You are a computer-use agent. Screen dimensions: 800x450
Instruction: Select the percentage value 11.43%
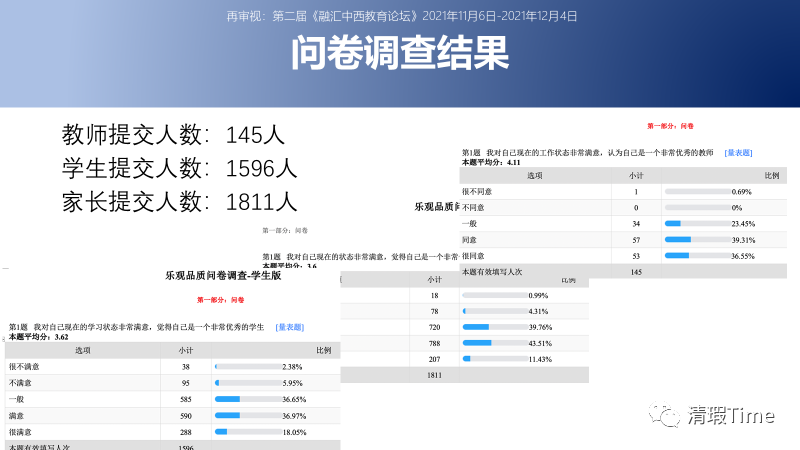(x=540, y=359)
